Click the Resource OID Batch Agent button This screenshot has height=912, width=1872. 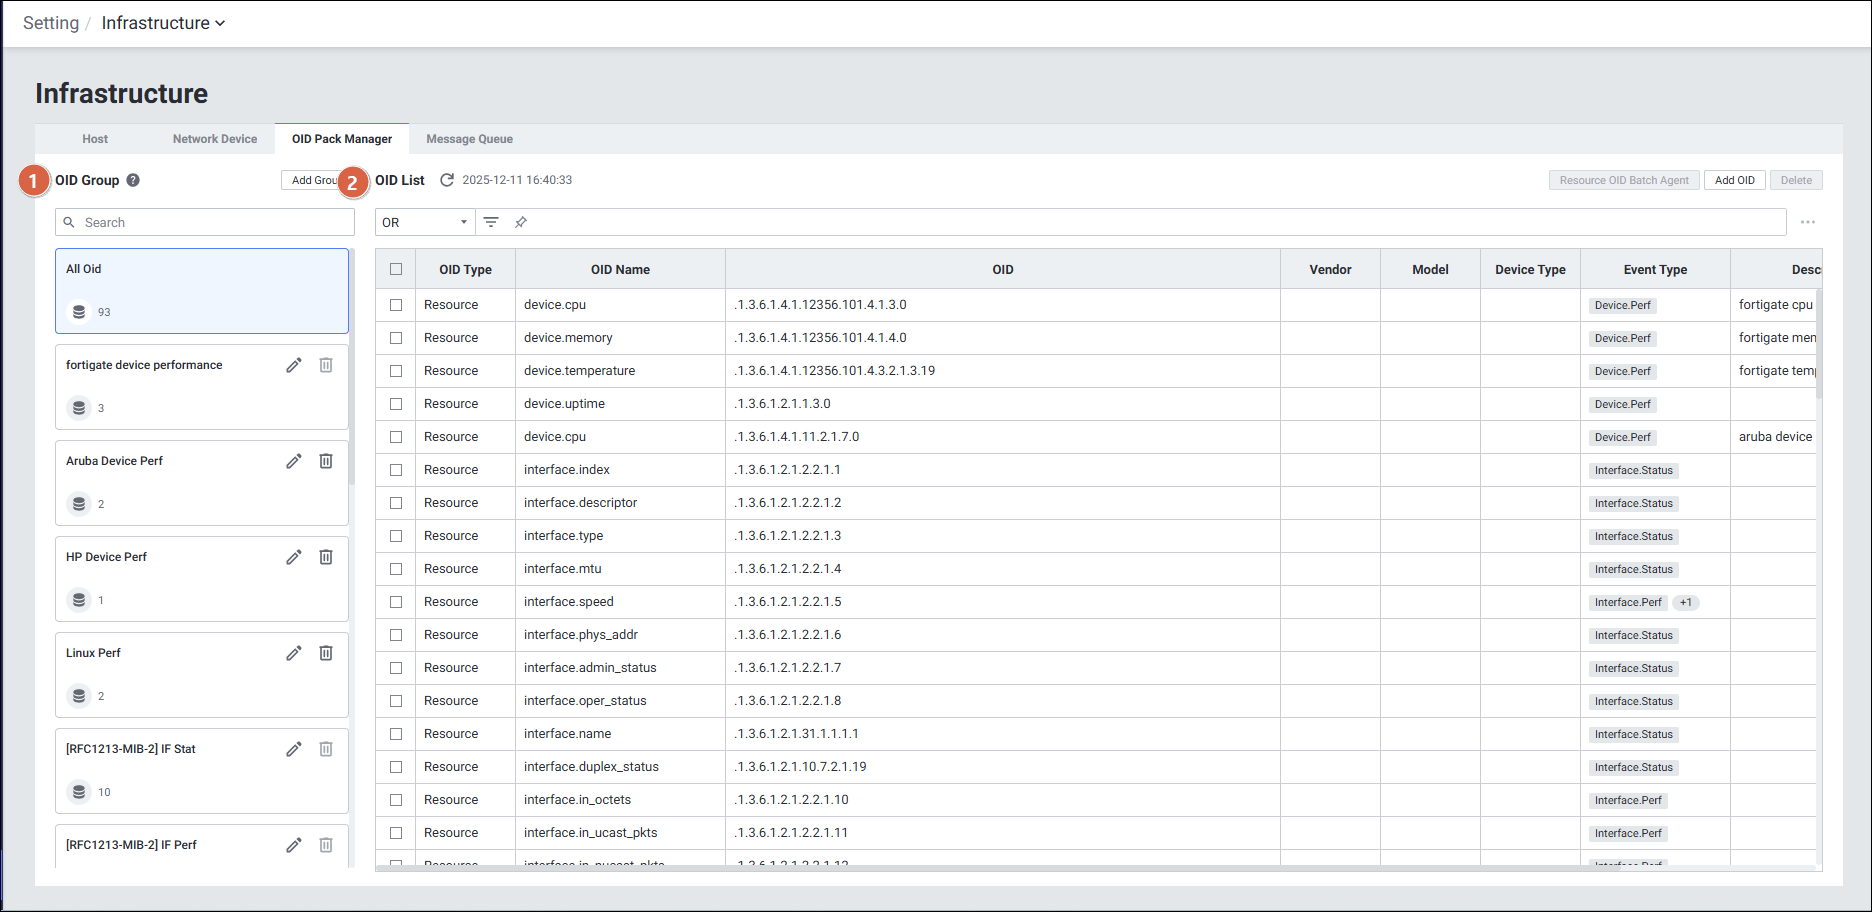(1623, 180)
